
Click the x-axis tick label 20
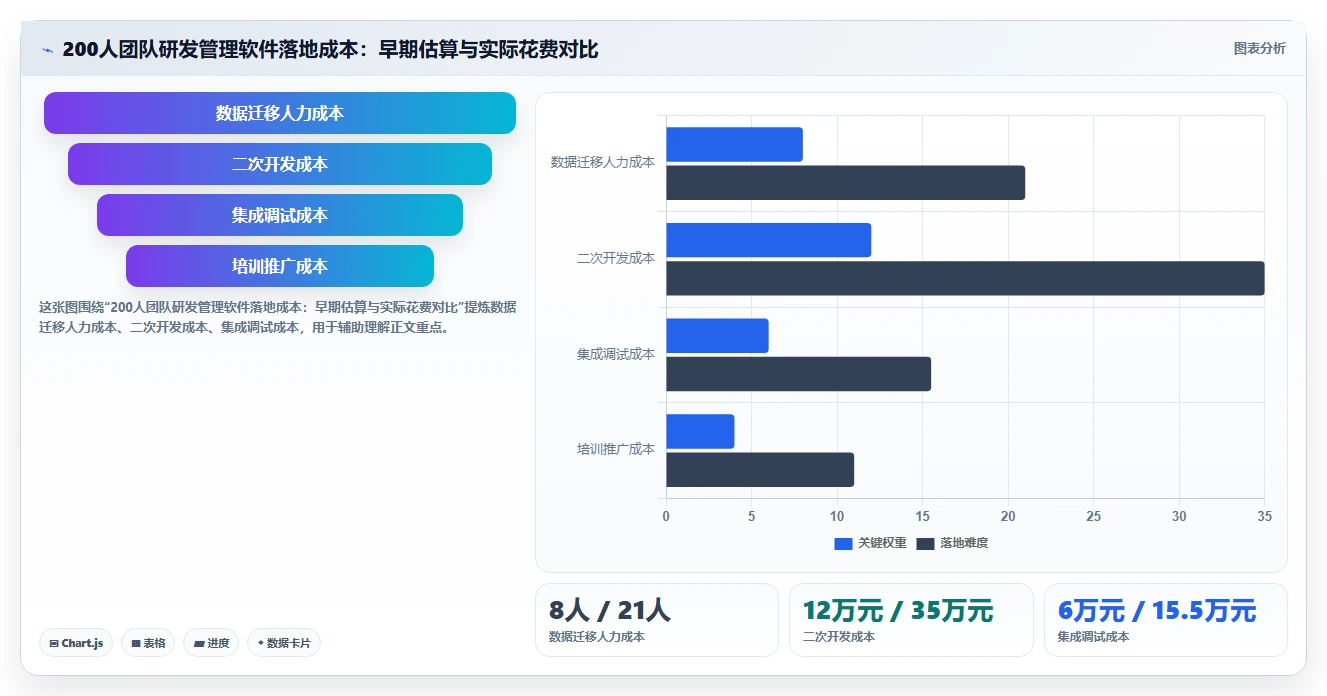1008,517
